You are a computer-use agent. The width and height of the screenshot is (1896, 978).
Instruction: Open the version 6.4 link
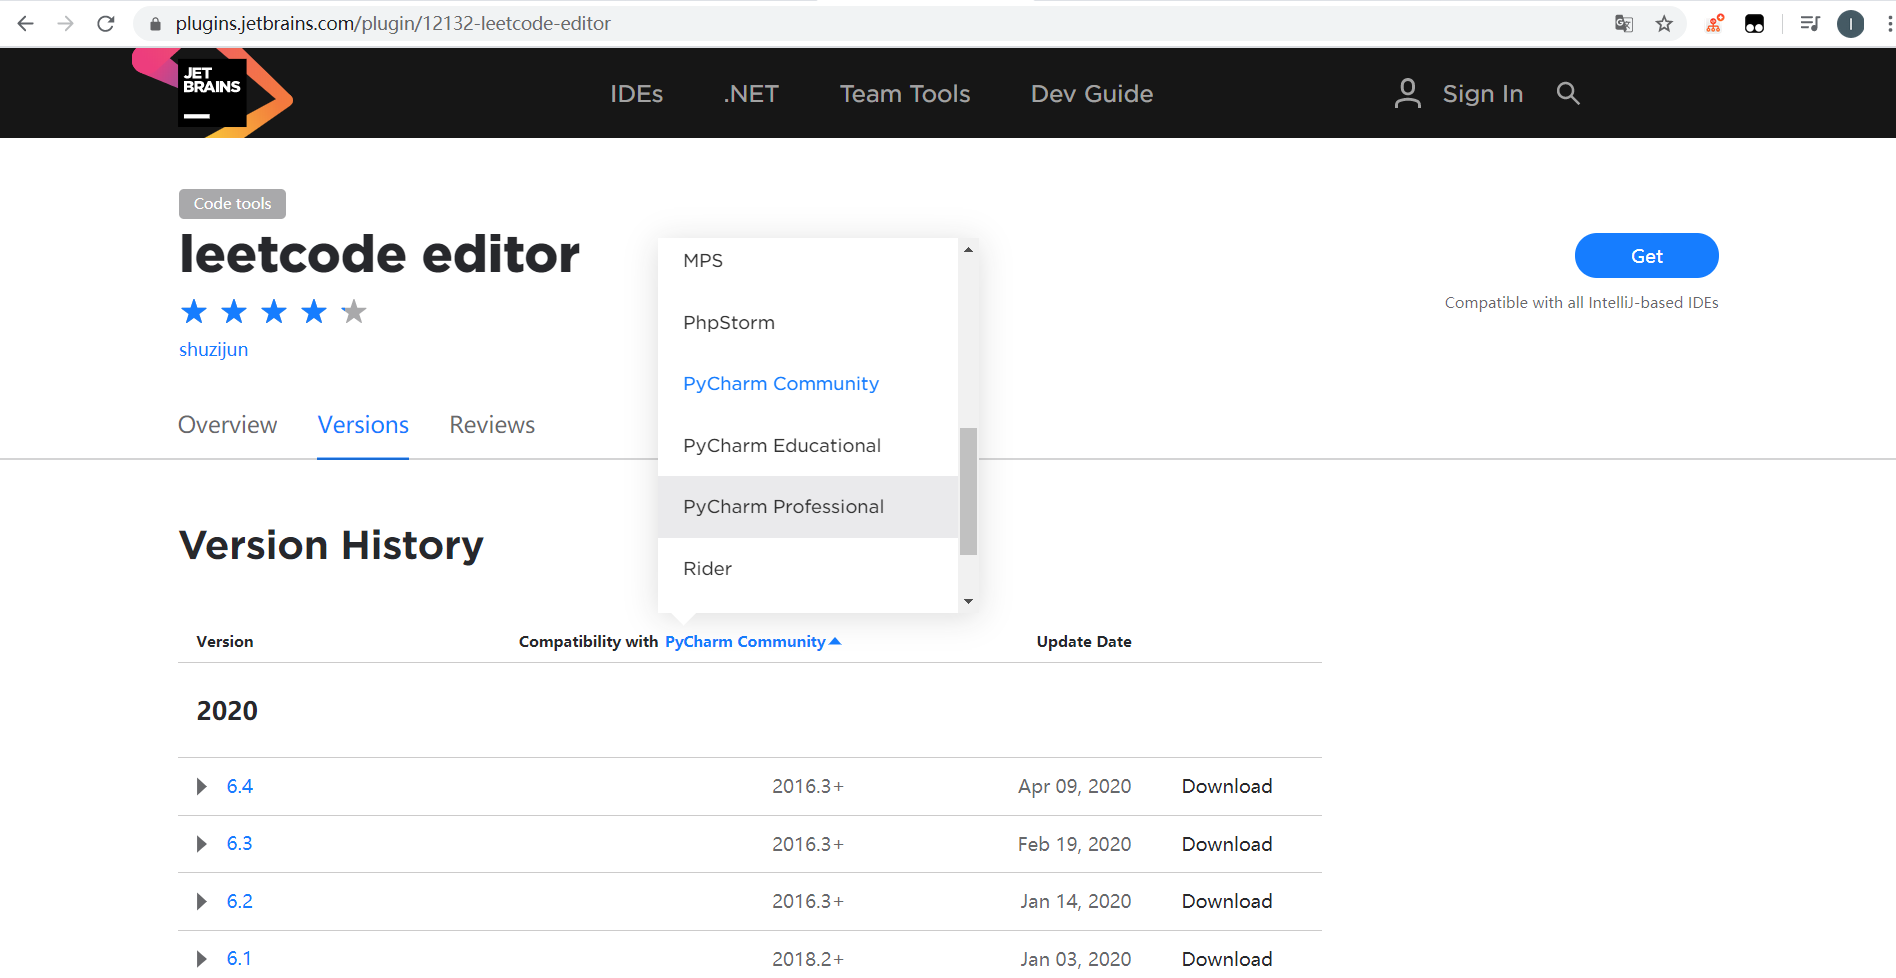[240, 787]
